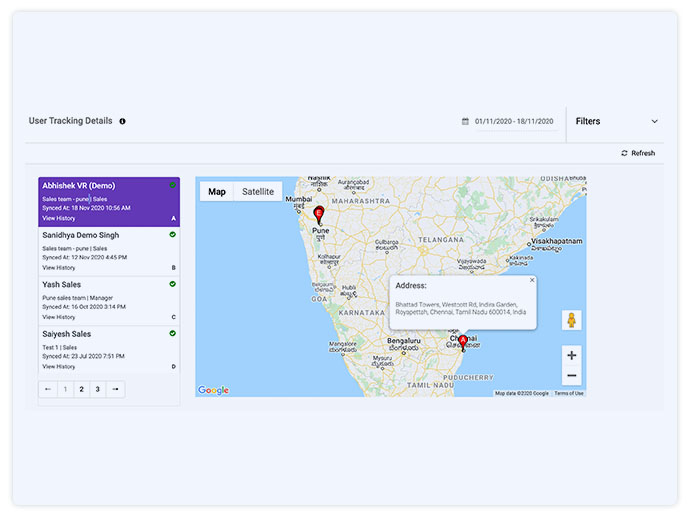Viewport: 689px width, 517px height.
Task: Open View History for Saiyesh Sales
Action: pyautogui.click(x=58, y=366)
